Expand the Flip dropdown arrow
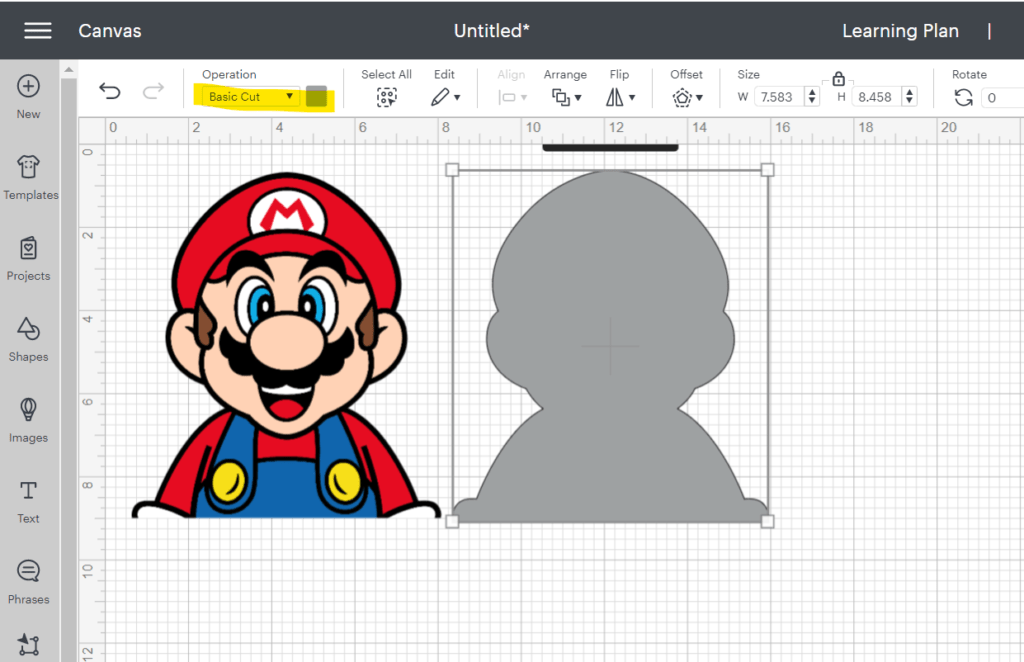 click(632, 98)
